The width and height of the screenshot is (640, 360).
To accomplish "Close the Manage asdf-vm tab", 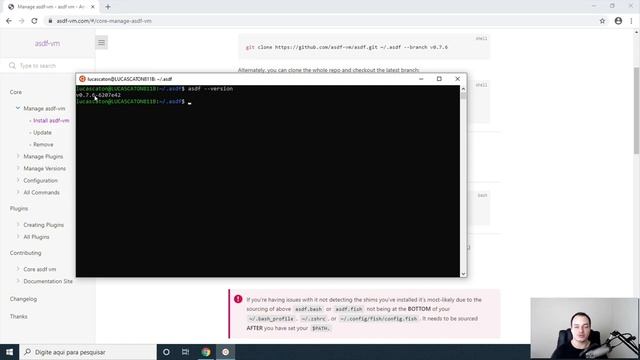I will click(x=93, y=7).
